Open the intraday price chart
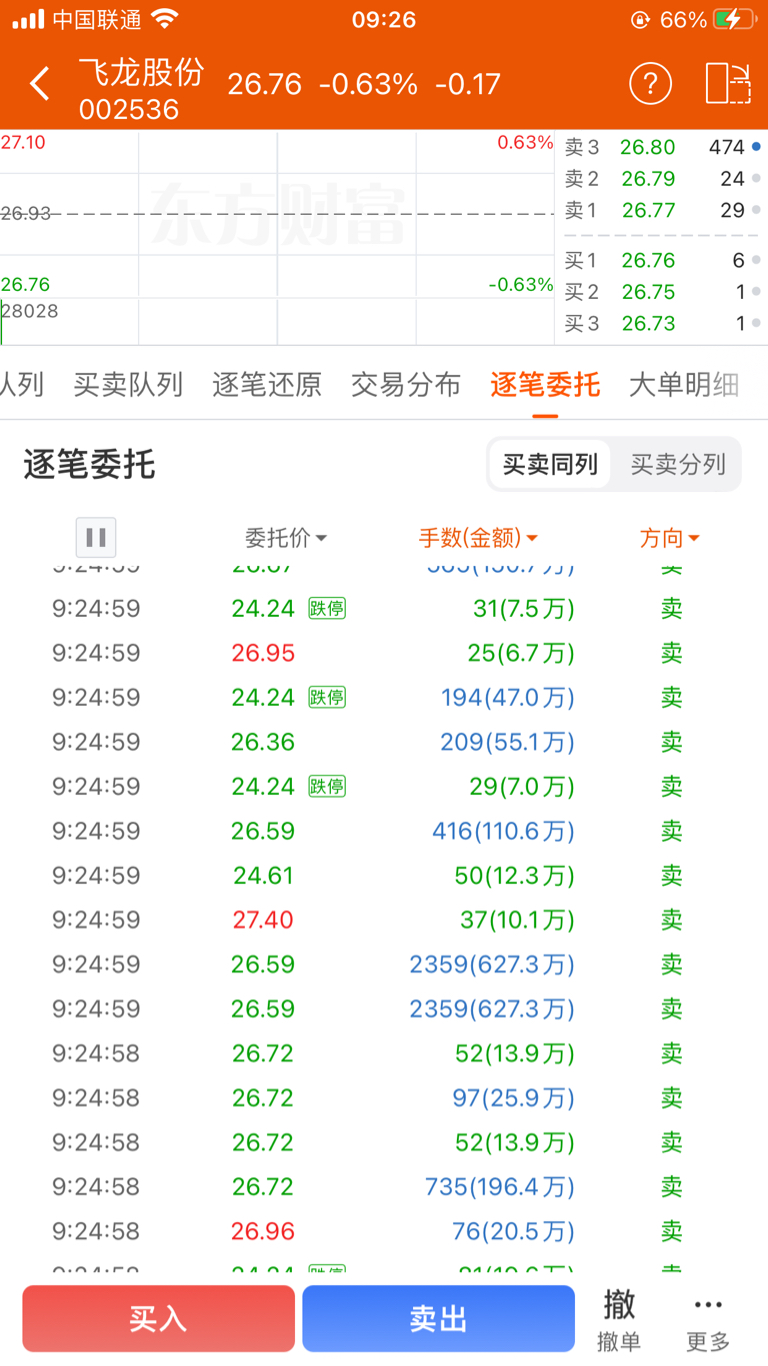 click(x=277, y=237)
